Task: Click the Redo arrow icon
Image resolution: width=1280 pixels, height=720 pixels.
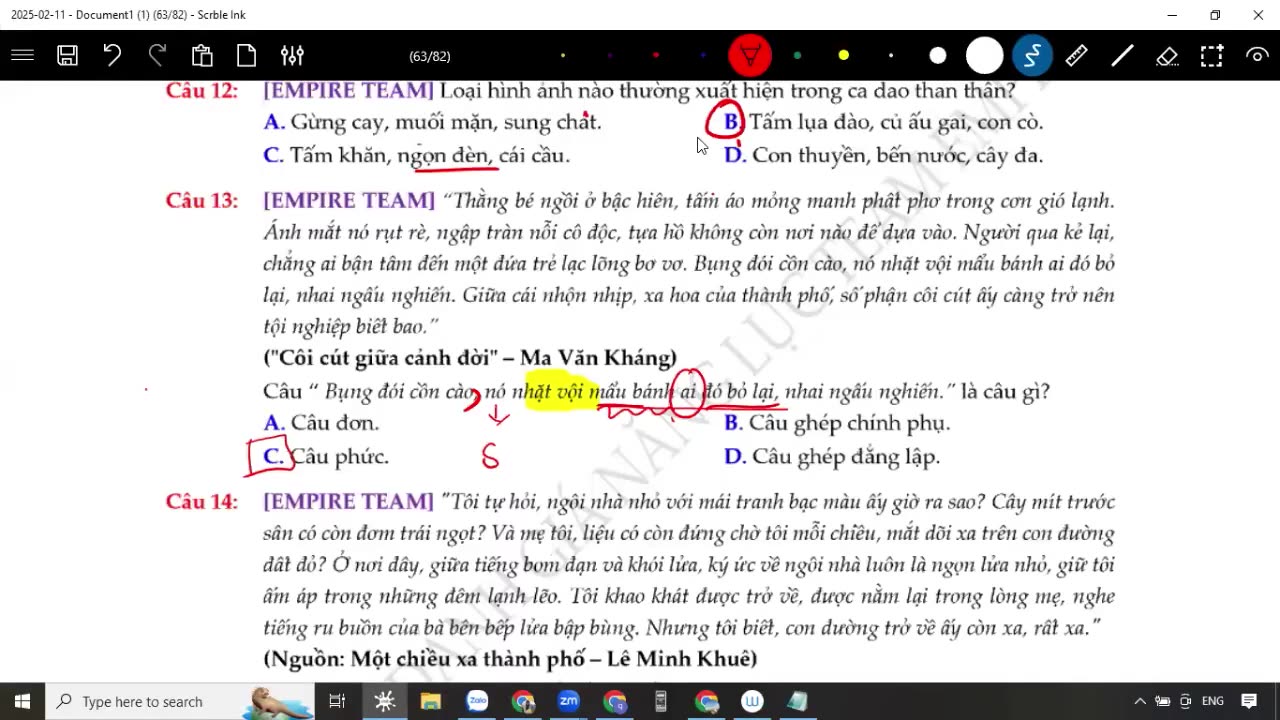Action: 157,56
